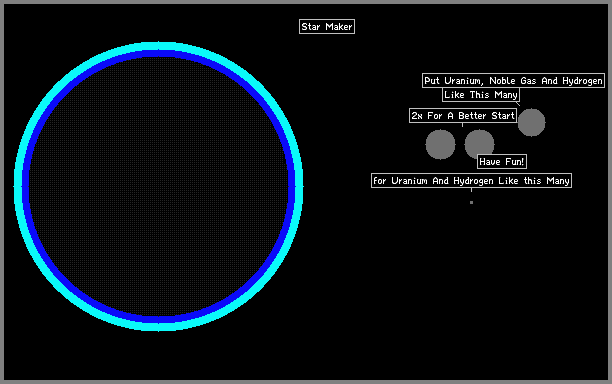
Task: Click the gray left border wall
Action: click(2, 192)
